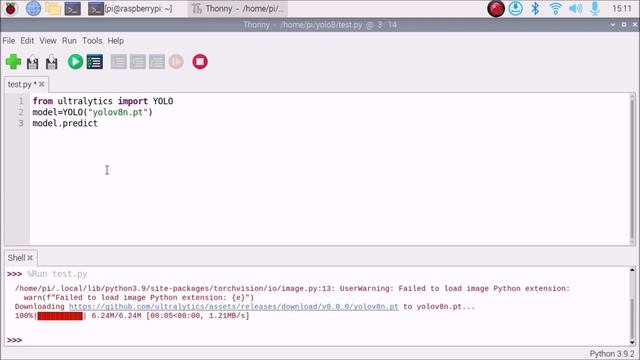Start debugging the current script
Screen dimensions: 640x360
point(95,62)
